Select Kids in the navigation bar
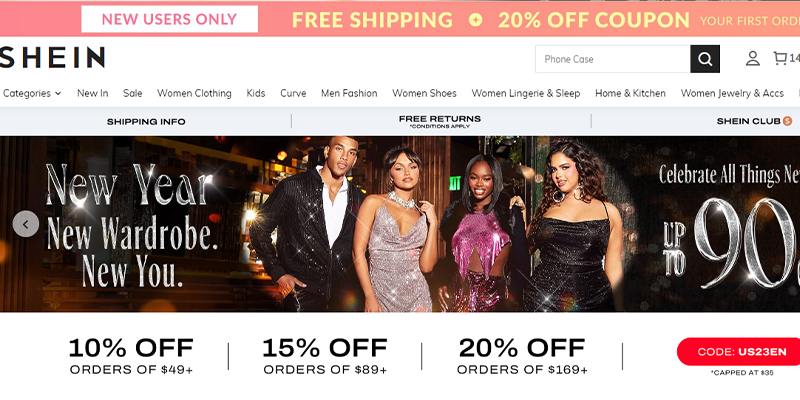This screenshot has width=800, height=400. pyautogui.click(x=256, y=93)
